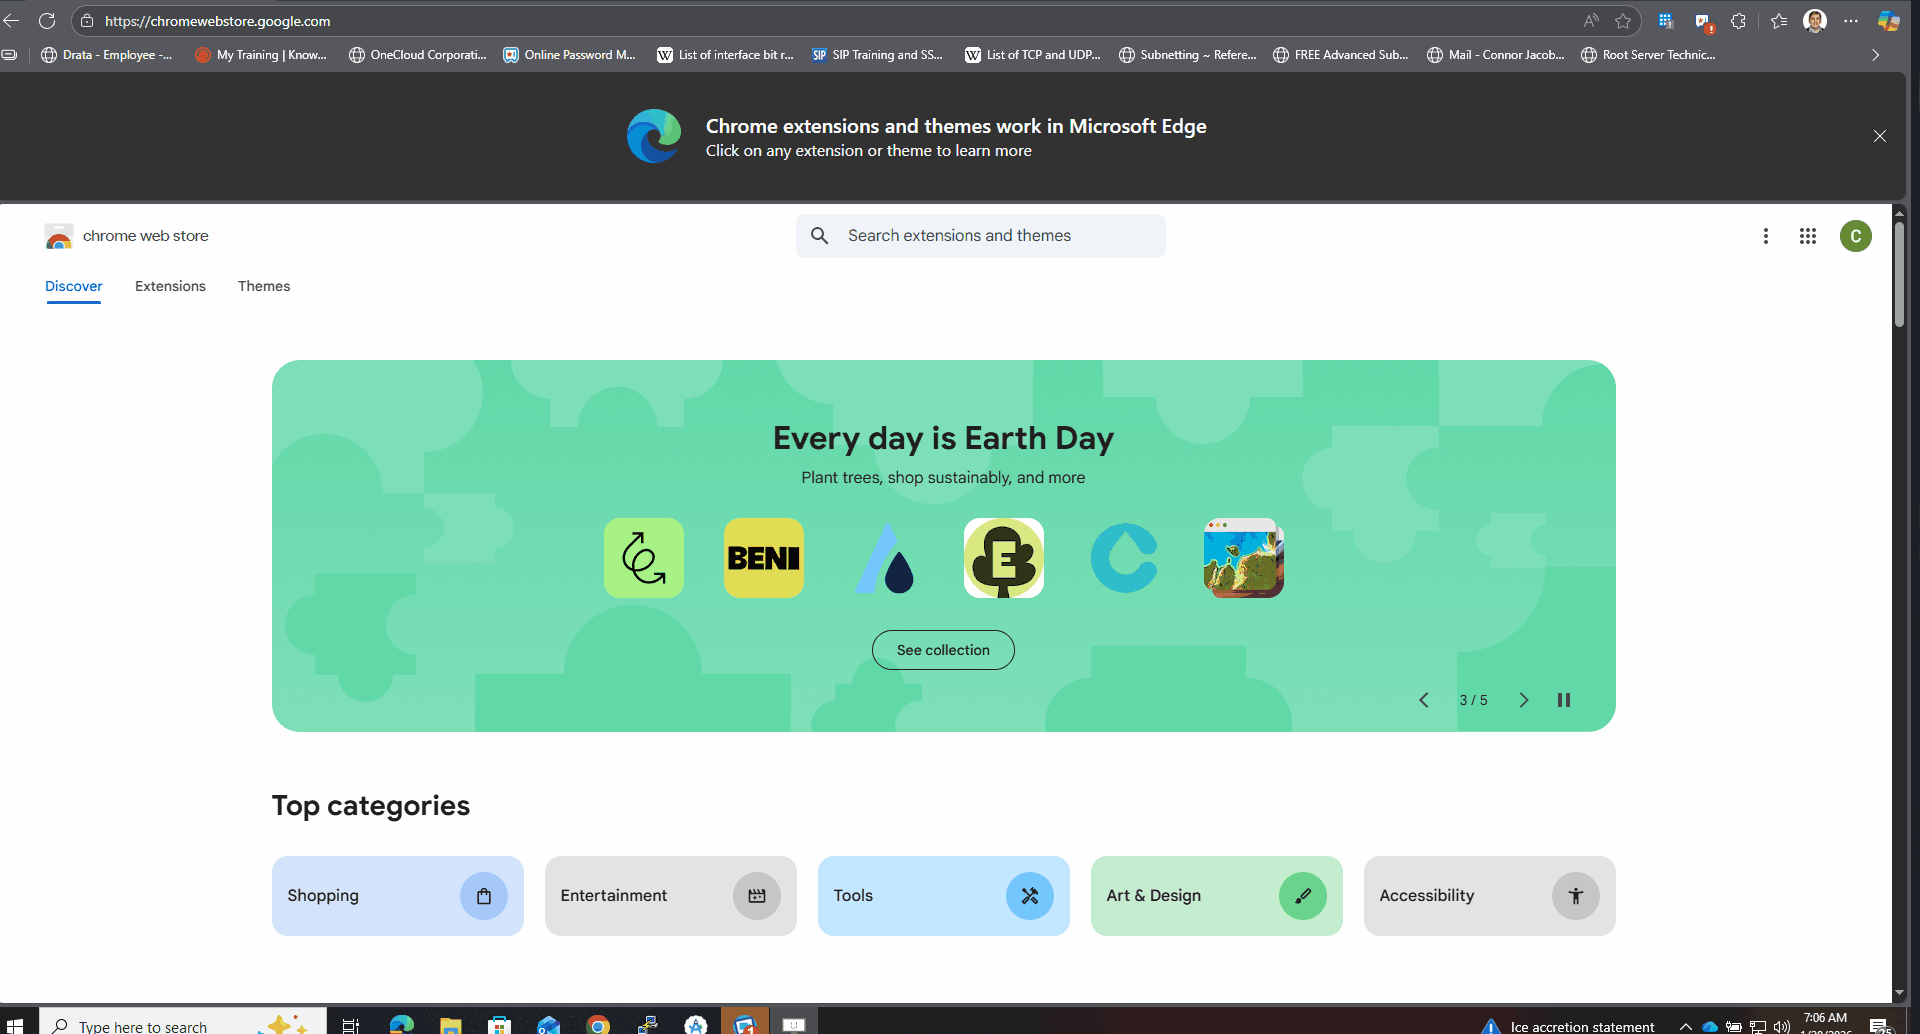
Task: Dismiss the Microsoft Edge extensions banner
Action: (1879, 136)
